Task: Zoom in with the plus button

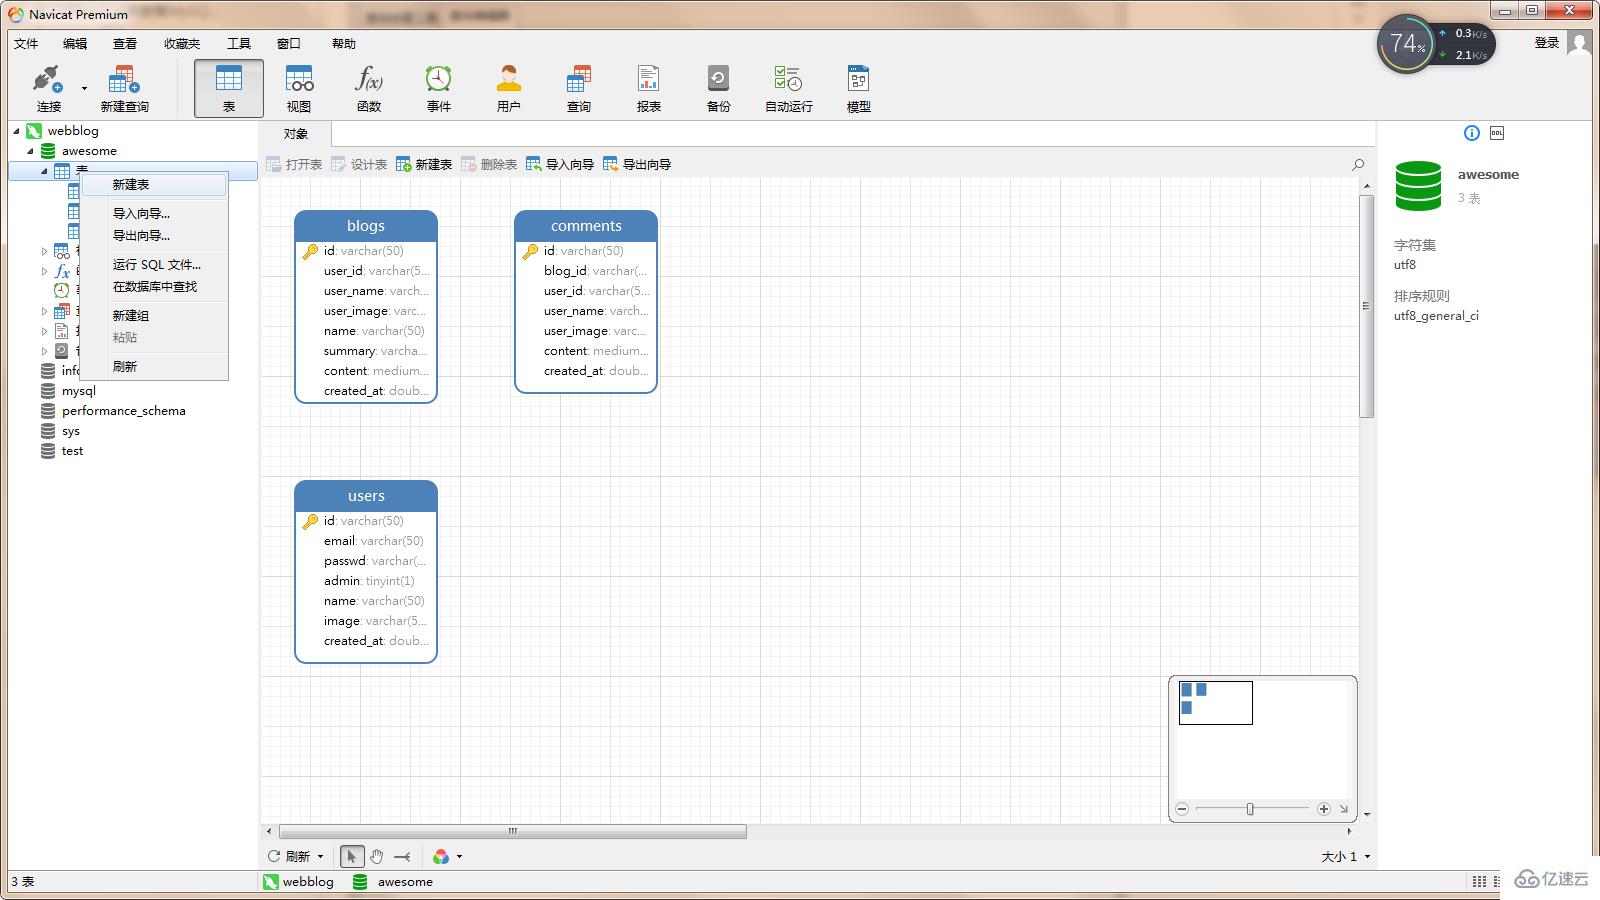Action: [x=1324, y=809]
